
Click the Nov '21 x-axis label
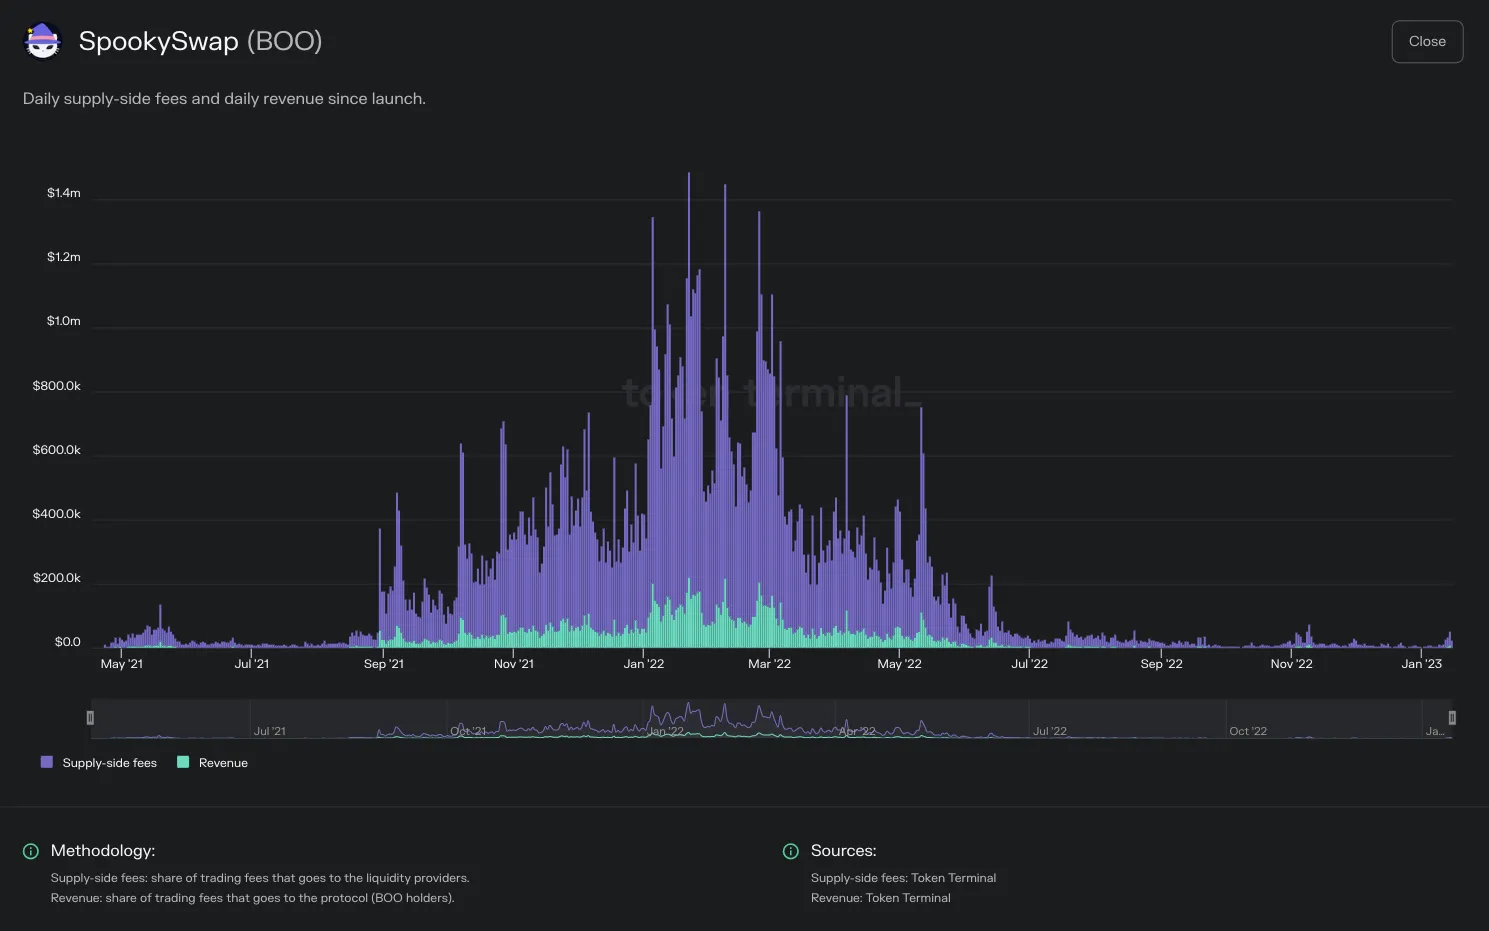[x=514, y=664]
